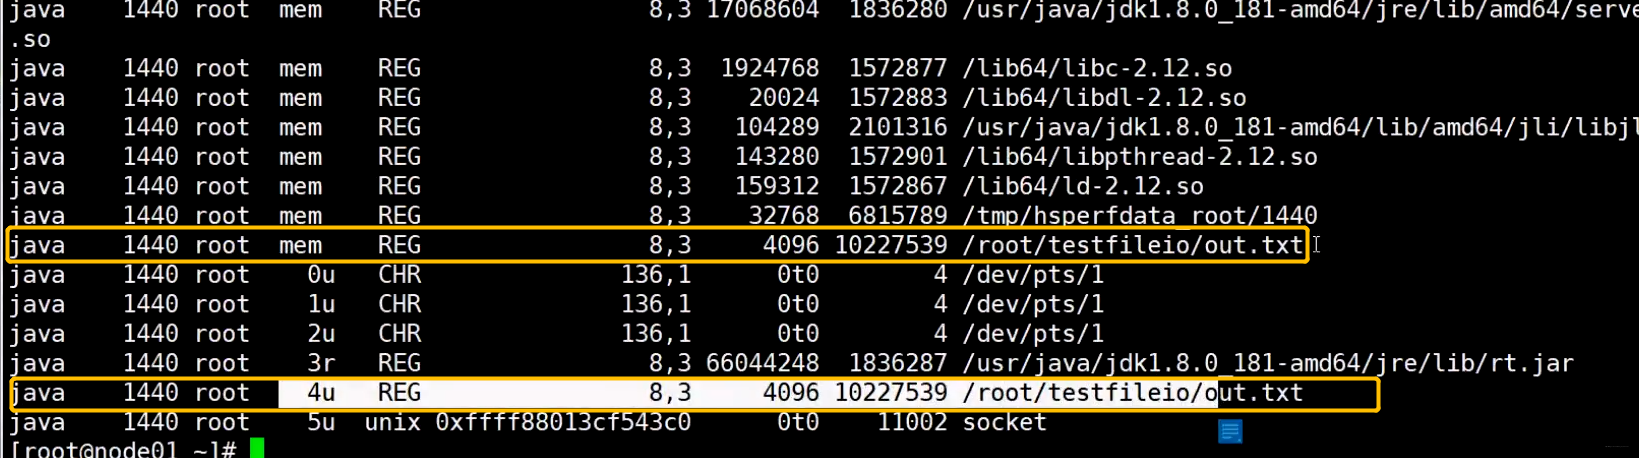This screenshot has height=458, width=1639.
Task: Click the node number 1572883
Action: (x=898, y=98)
